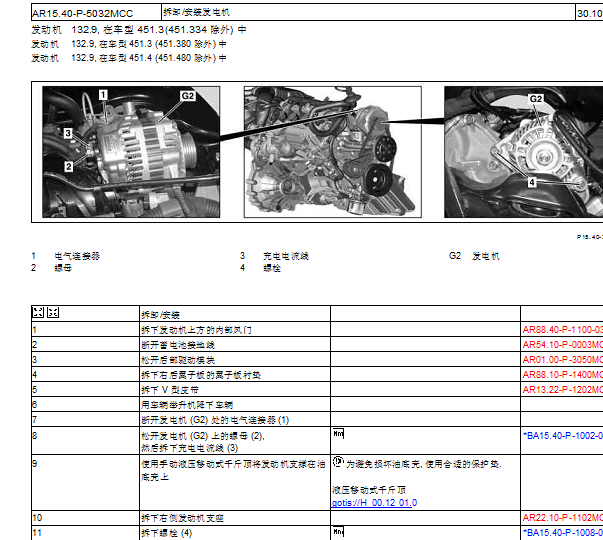Click the header title "拆卸/安装发电机"
Viewport: 603px width, 540px height.
tap(196, 12)
